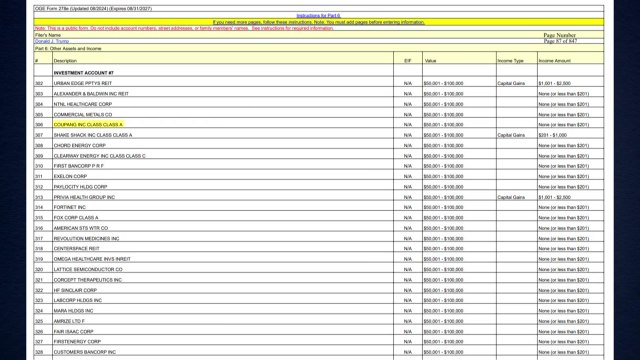Click 'Capital Gains' in the Privia Health row
The image size is (640, 360).
[511, 197]
